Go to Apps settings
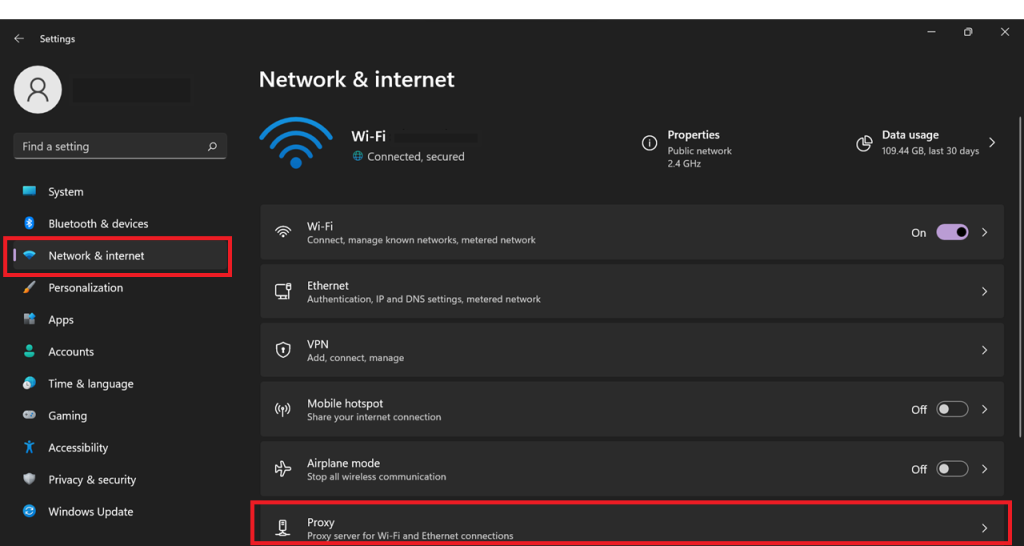The image size is (1024, 546). (x=120, y=319)
